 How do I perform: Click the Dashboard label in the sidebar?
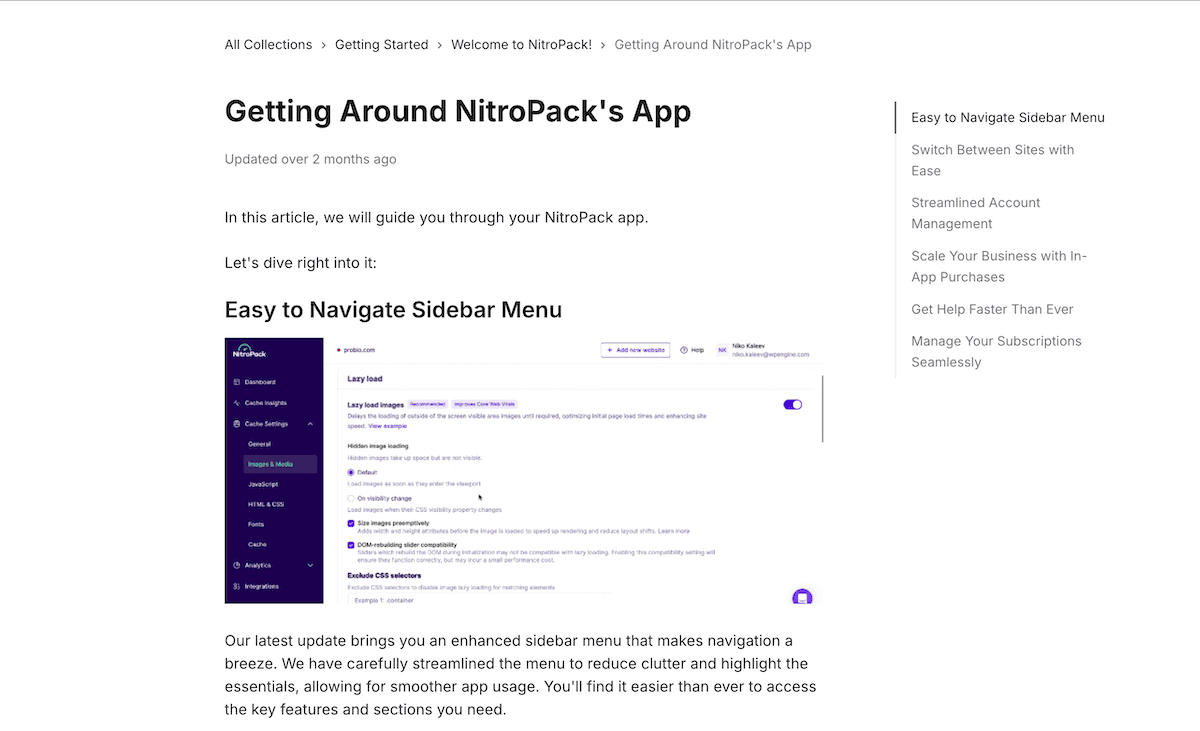[260, 382]
